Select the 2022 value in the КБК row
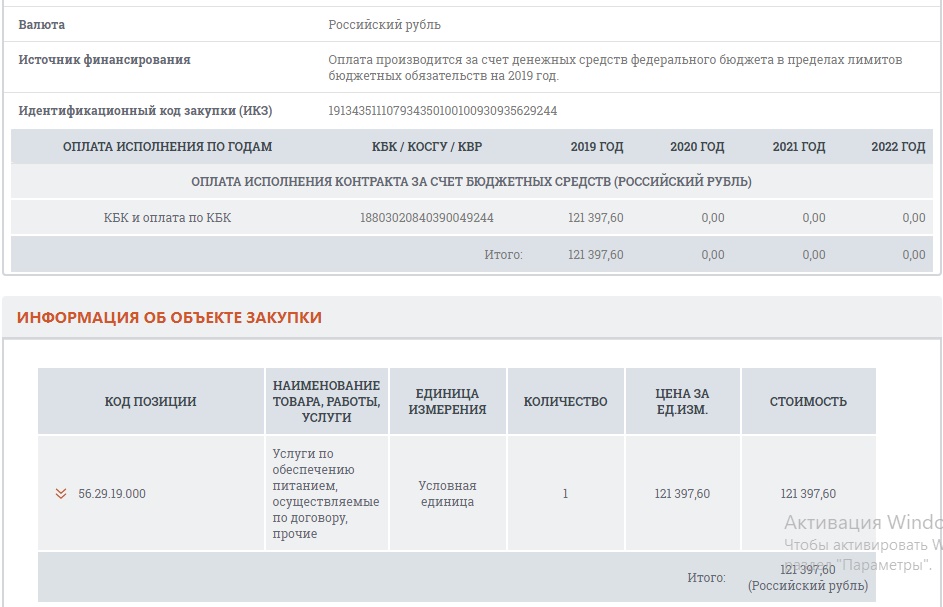The image size is (943, 607). pos(914,218)
